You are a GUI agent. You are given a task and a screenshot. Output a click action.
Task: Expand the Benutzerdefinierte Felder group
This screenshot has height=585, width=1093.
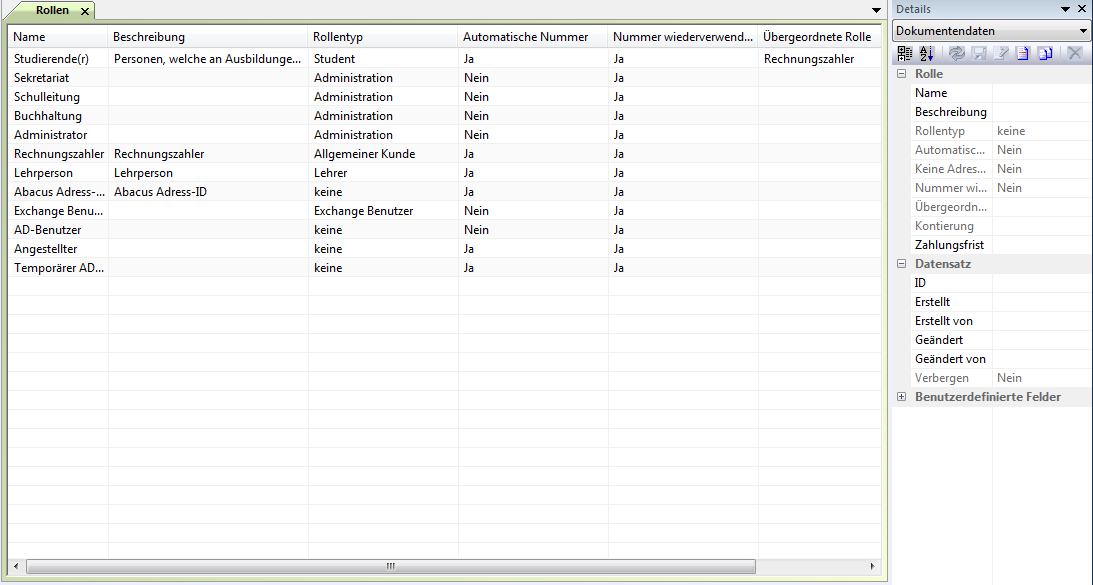[x=902, y=397]
